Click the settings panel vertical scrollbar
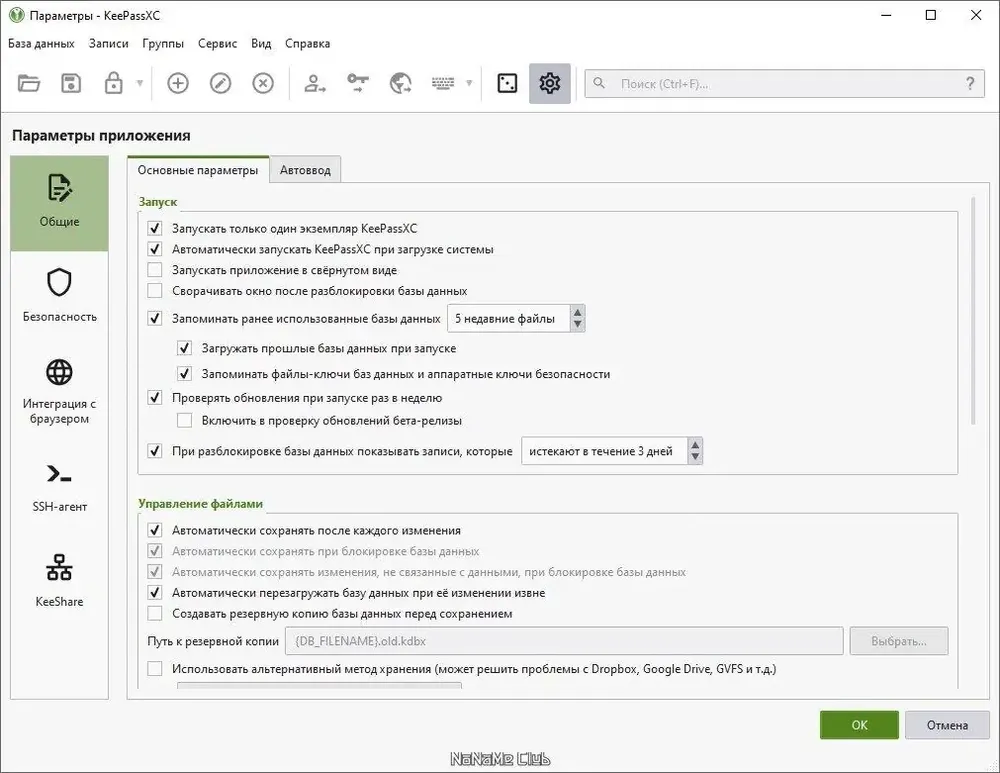The height and width of the screenshot is (773, 1000). [973, 311]
